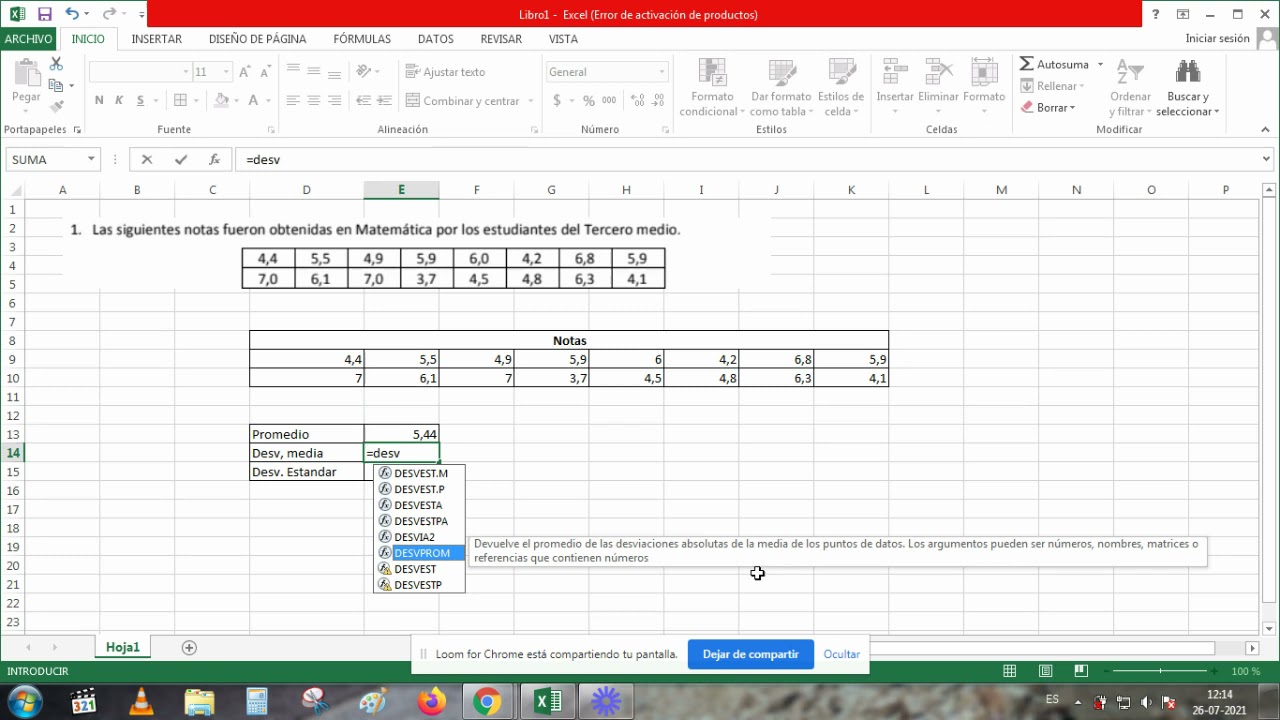Click the Insertar cells icon
The image size is (1280, 720).
coord(895,72)
